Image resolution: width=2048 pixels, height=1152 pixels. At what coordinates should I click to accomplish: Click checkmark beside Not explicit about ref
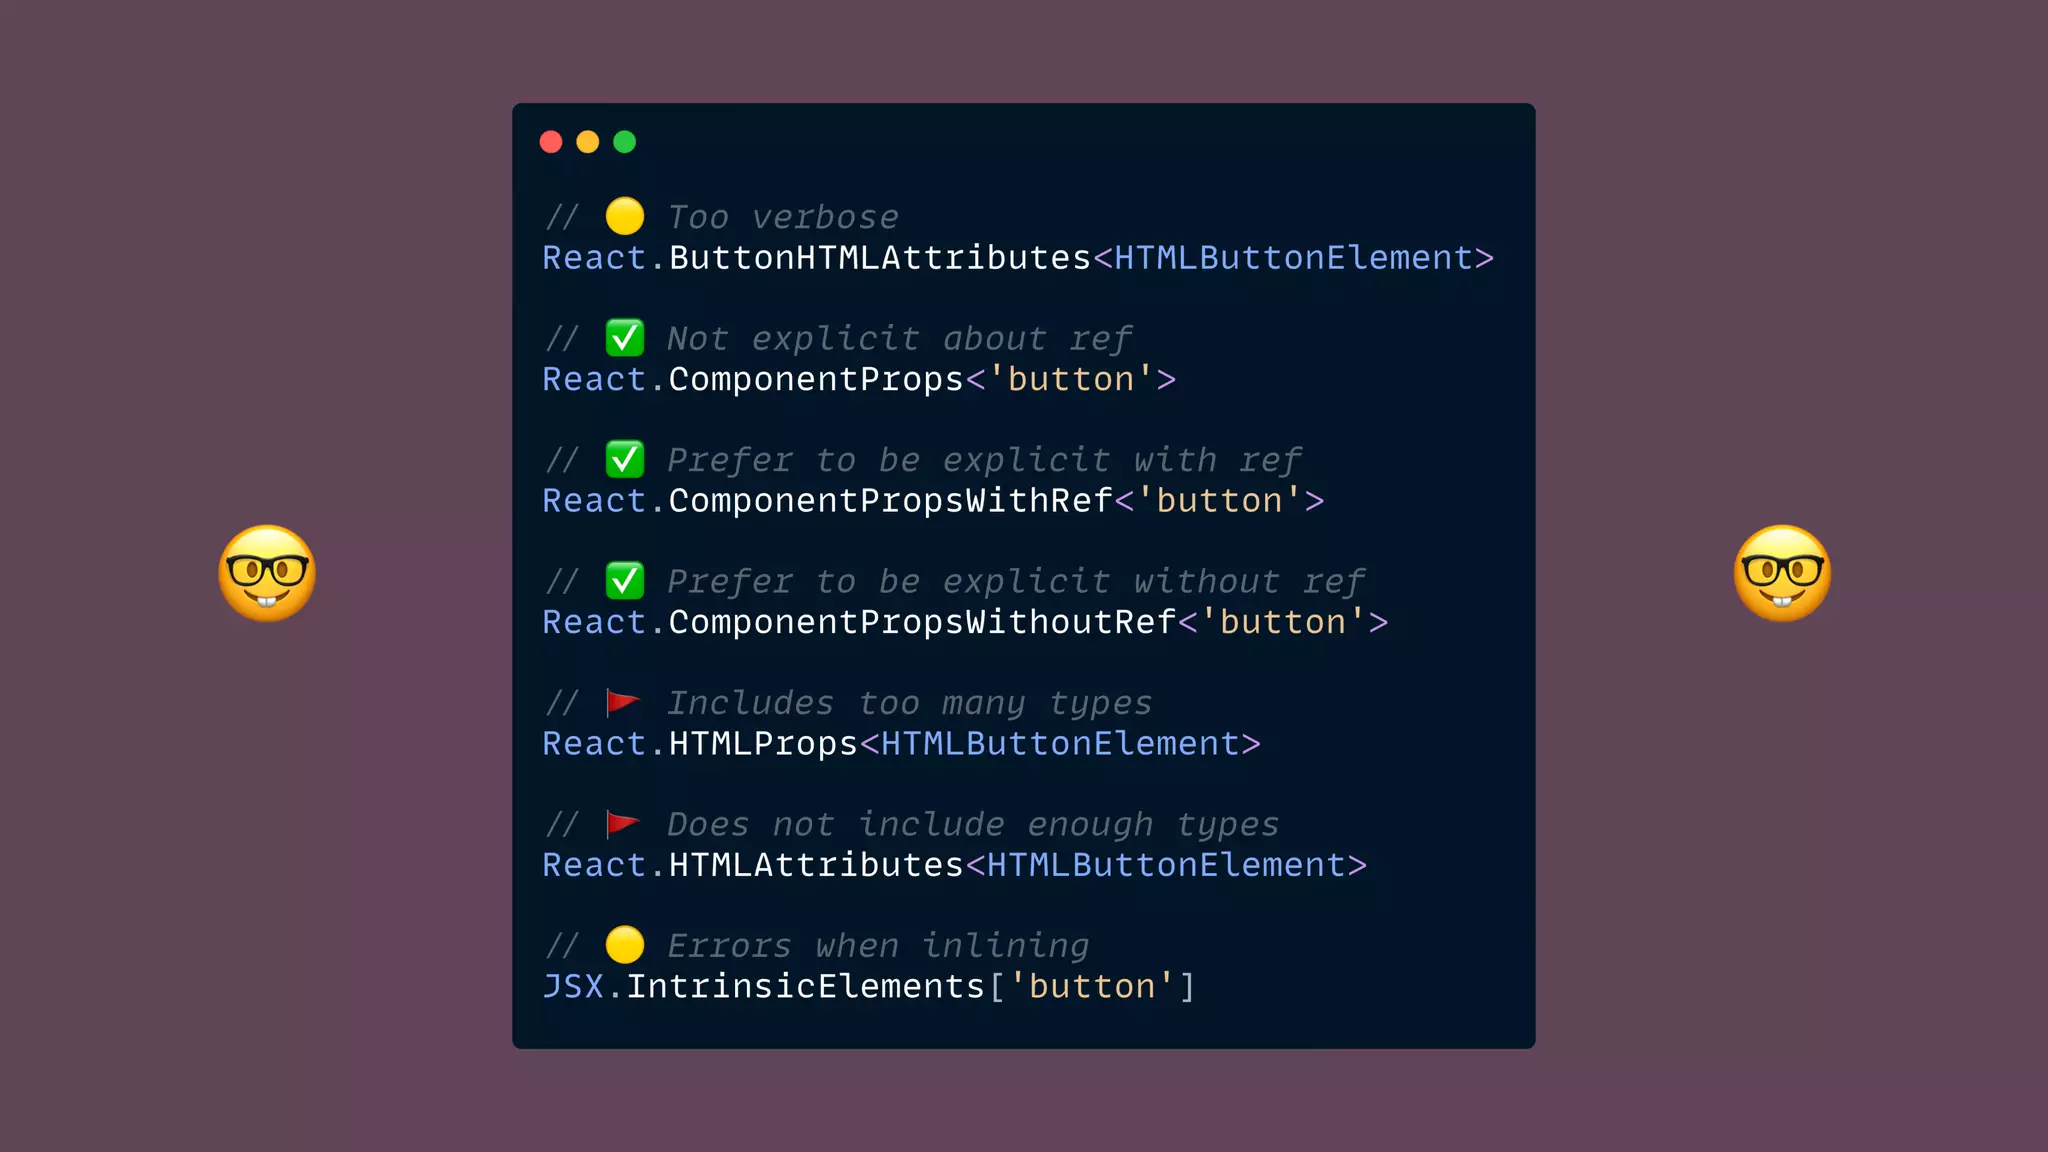pos(625,338)
